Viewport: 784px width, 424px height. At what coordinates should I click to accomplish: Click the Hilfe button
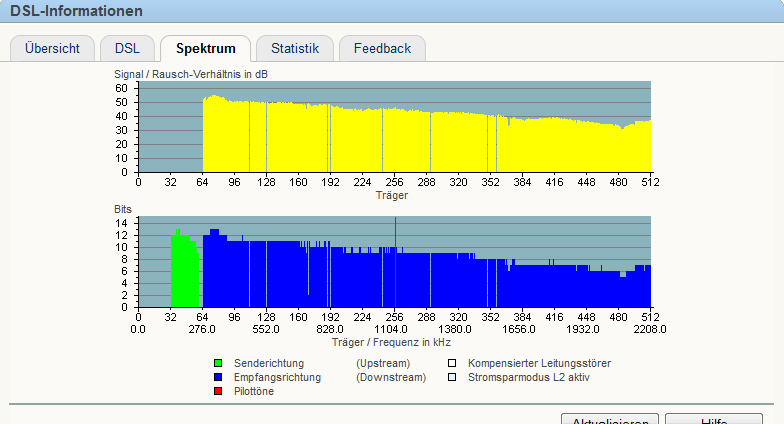click(x=713, y=420)
